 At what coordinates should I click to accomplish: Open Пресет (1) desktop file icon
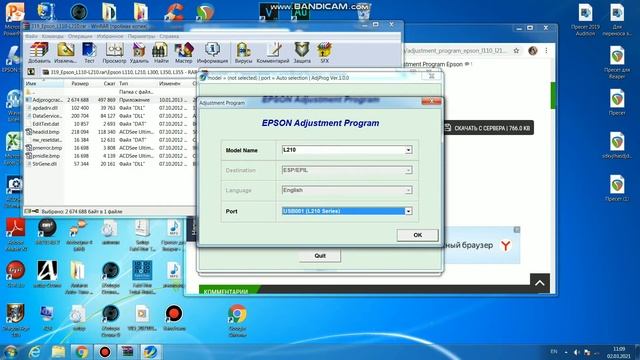click(617, 189)
